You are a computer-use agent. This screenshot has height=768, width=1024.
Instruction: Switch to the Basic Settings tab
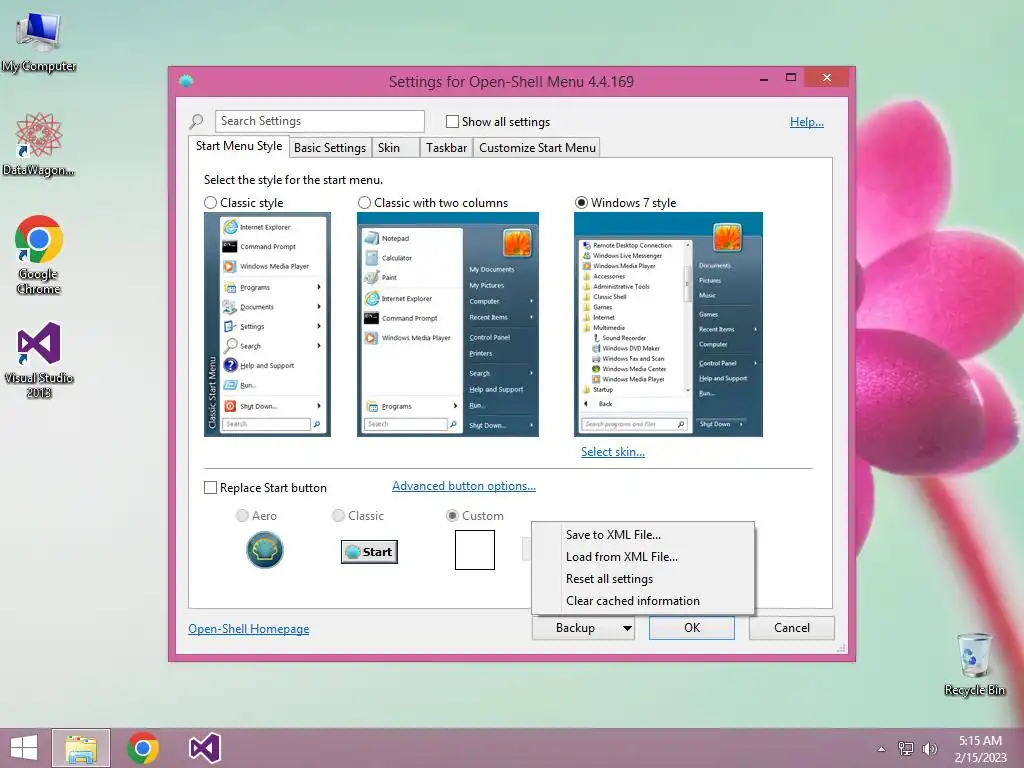coord(330,148)
